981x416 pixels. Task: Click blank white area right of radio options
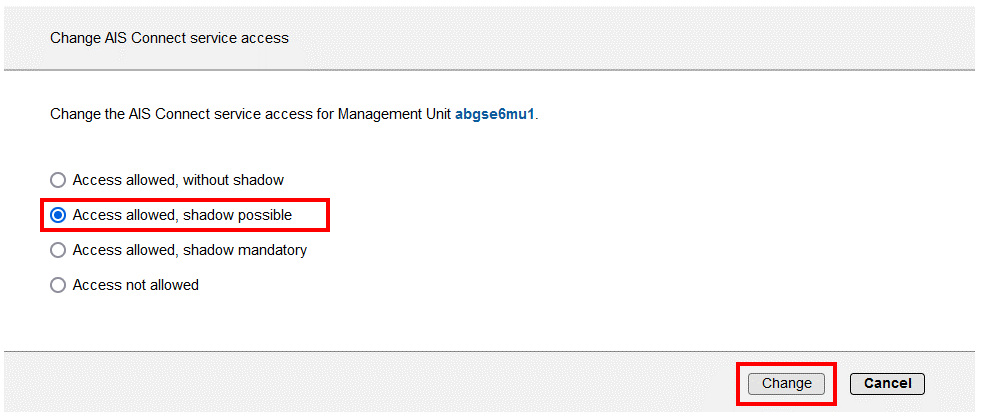tap(650, 230)
